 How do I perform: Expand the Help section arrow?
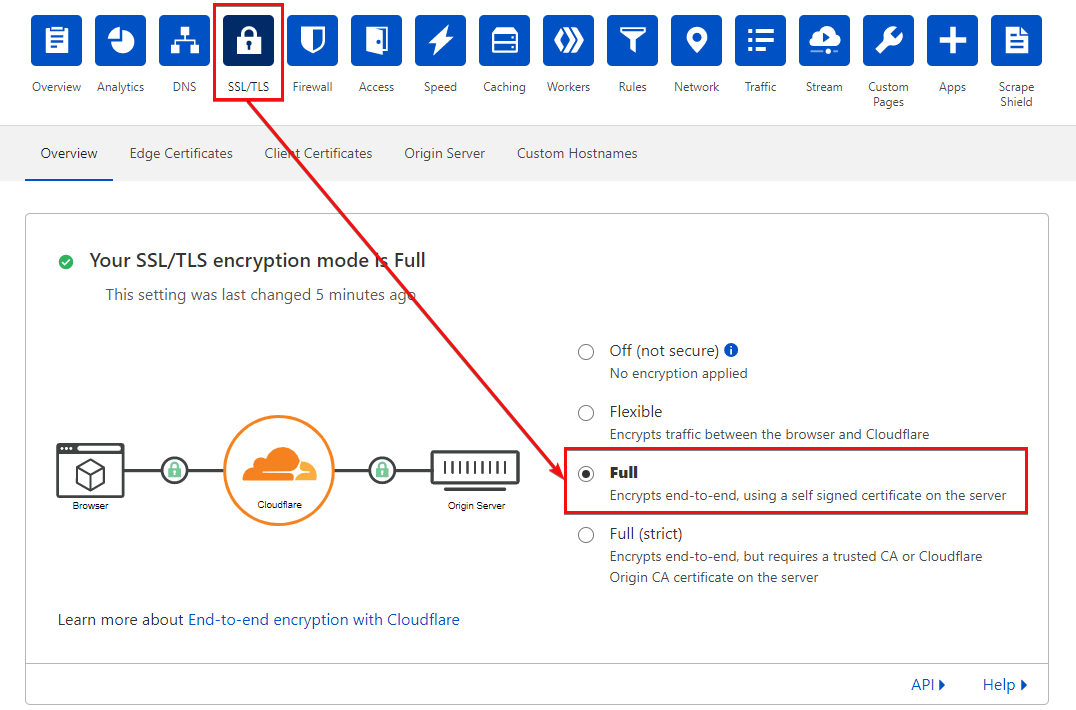tap(1024, 685)
